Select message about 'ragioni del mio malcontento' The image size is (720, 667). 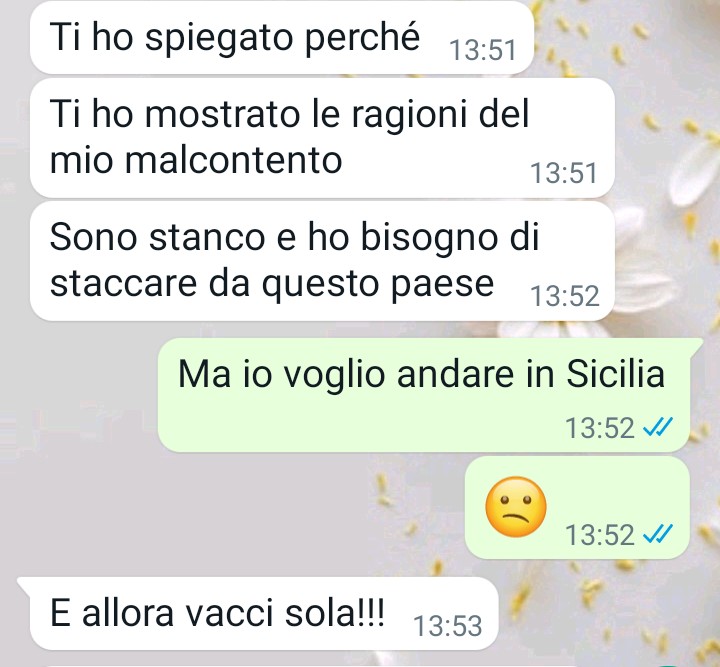click(x=322, y=138)
